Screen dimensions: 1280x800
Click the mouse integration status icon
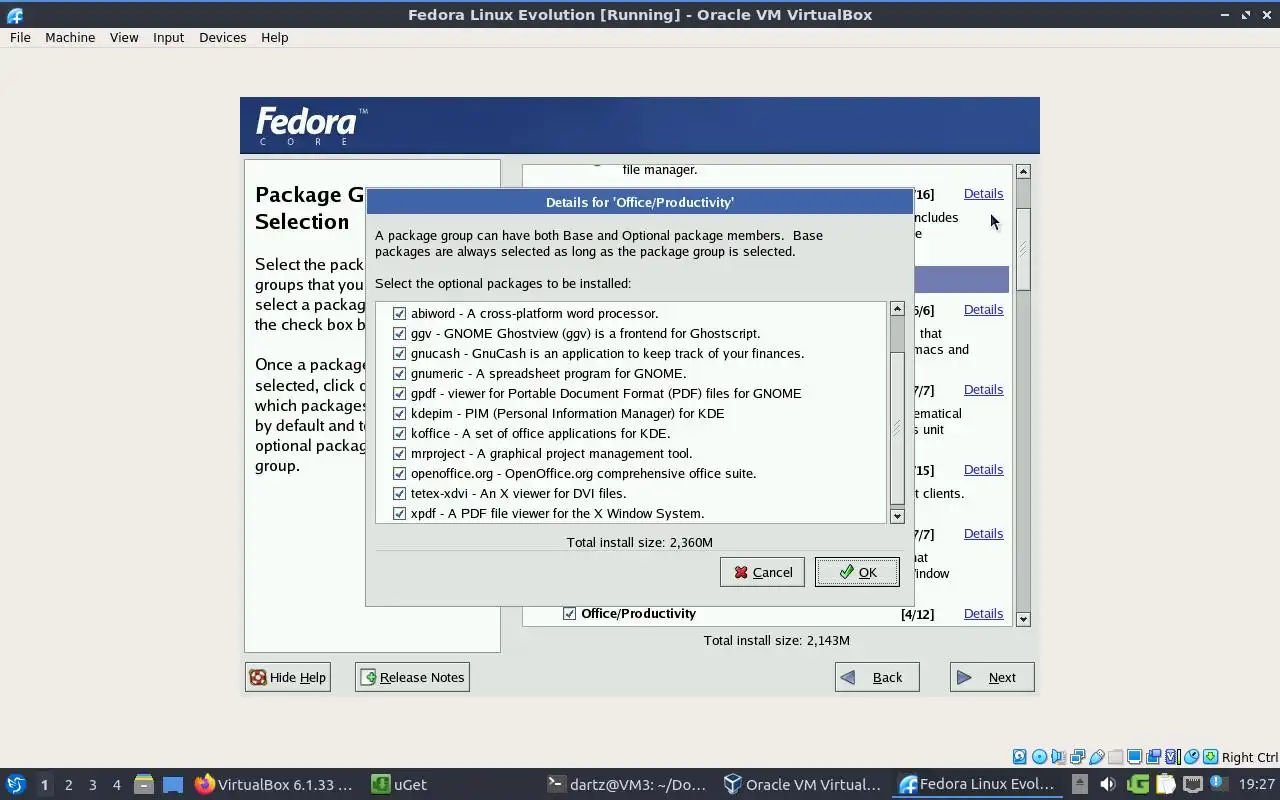[x=1192, y=757]
